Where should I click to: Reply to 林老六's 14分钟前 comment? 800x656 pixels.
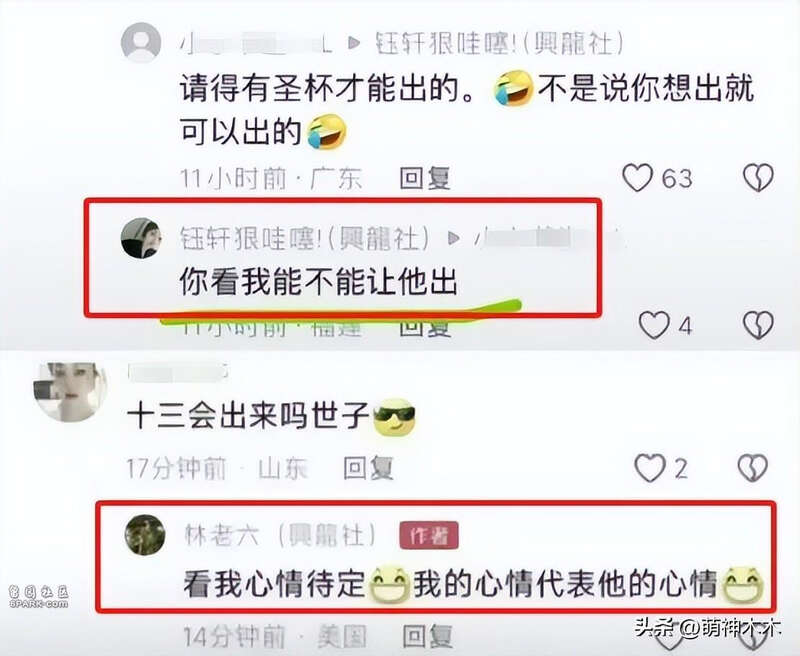pos(428,636)
